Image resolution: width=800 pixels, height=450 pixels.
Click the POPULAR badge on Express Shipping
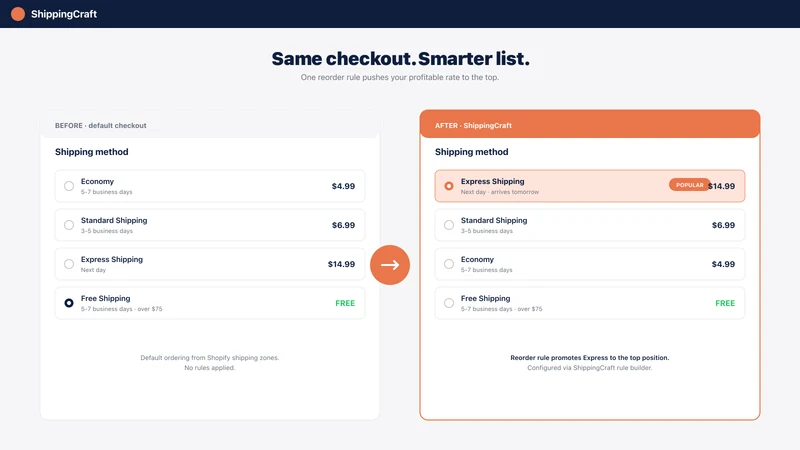[x=689, y=185]
